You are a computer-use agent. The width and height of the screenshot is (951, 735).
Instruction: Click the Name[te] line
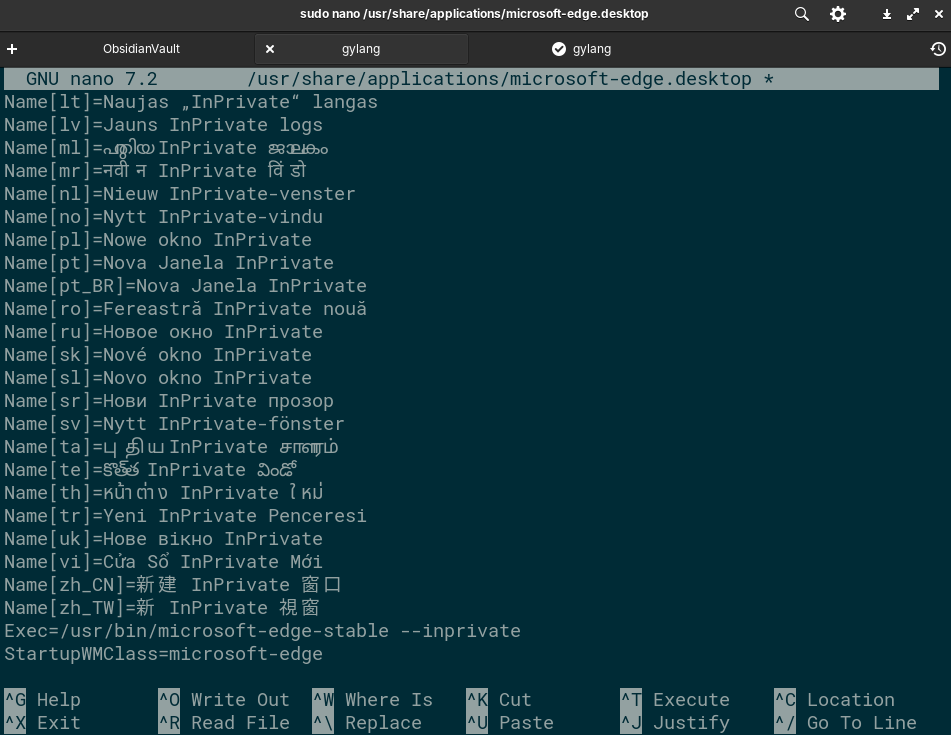click(150, 471)
